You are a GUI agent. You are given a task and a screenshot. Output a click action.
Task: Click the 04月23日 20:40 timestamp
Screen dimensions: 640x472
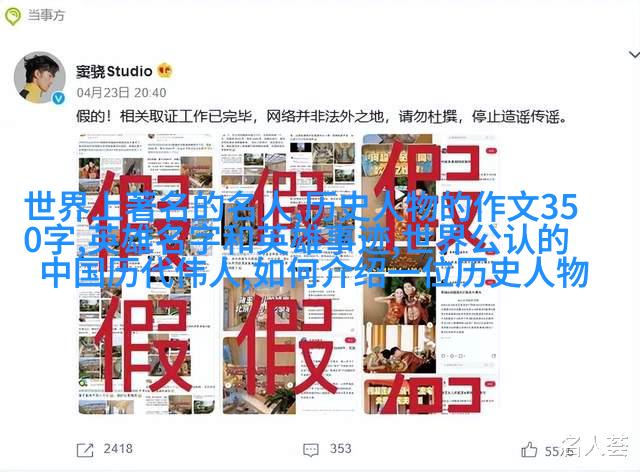pos(121,93)
